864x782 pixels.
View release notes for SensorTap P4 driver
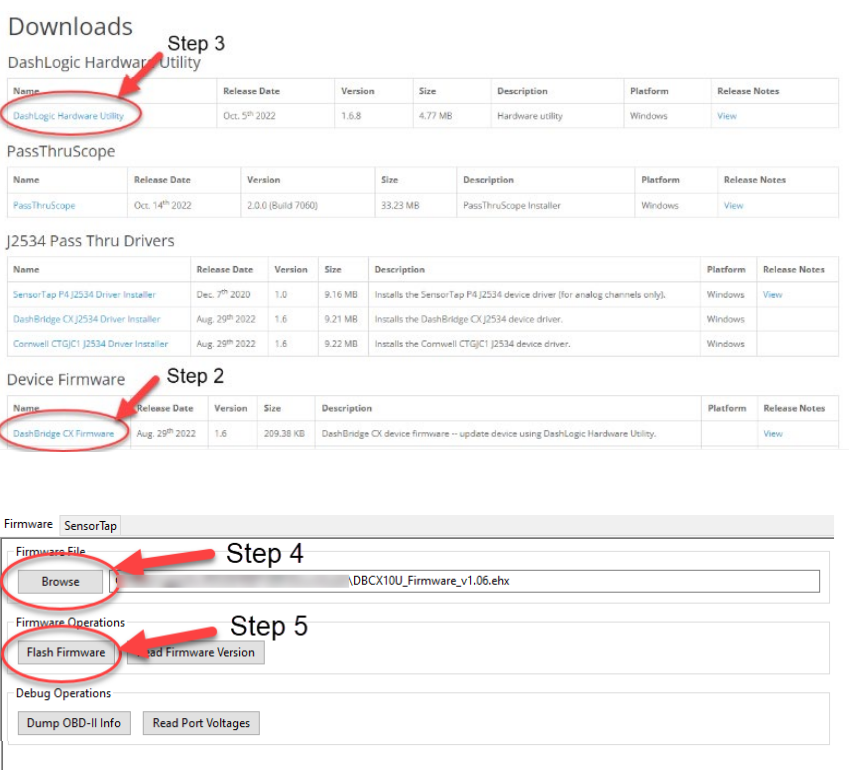[773, 295]
